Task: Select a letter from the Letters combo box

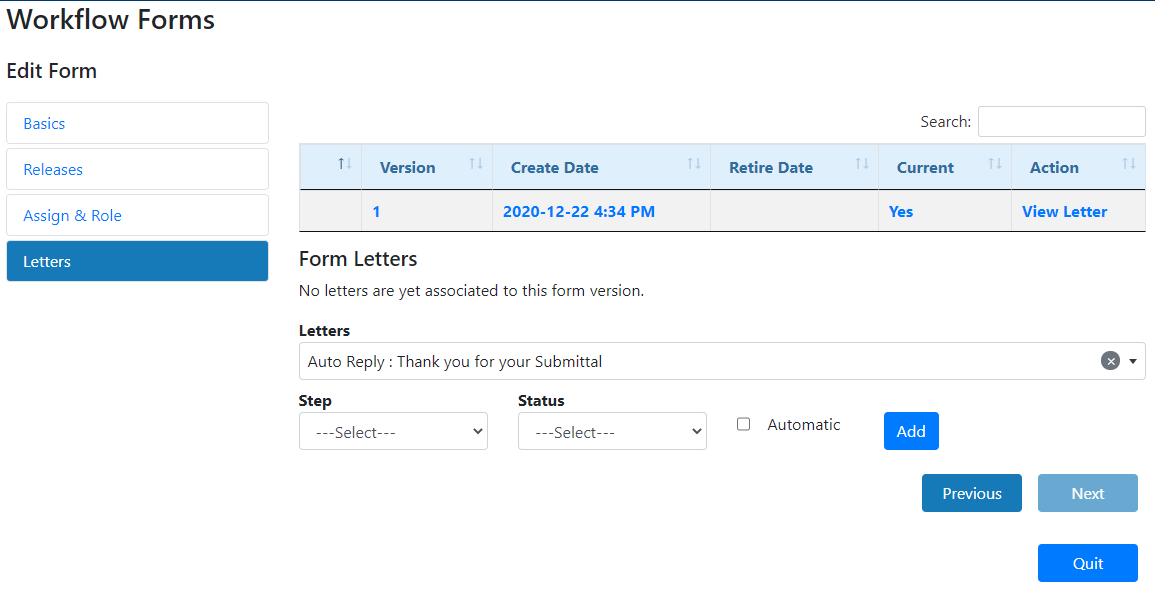Action: coord(700,361)
